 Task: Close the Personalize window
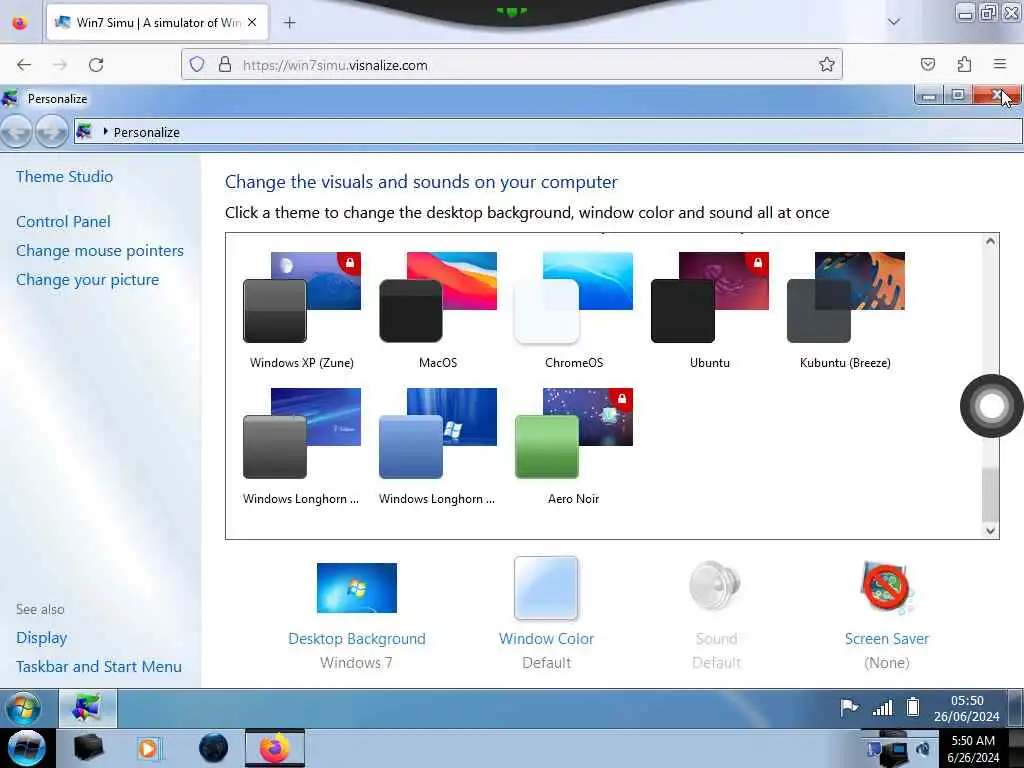click(996, 96)
